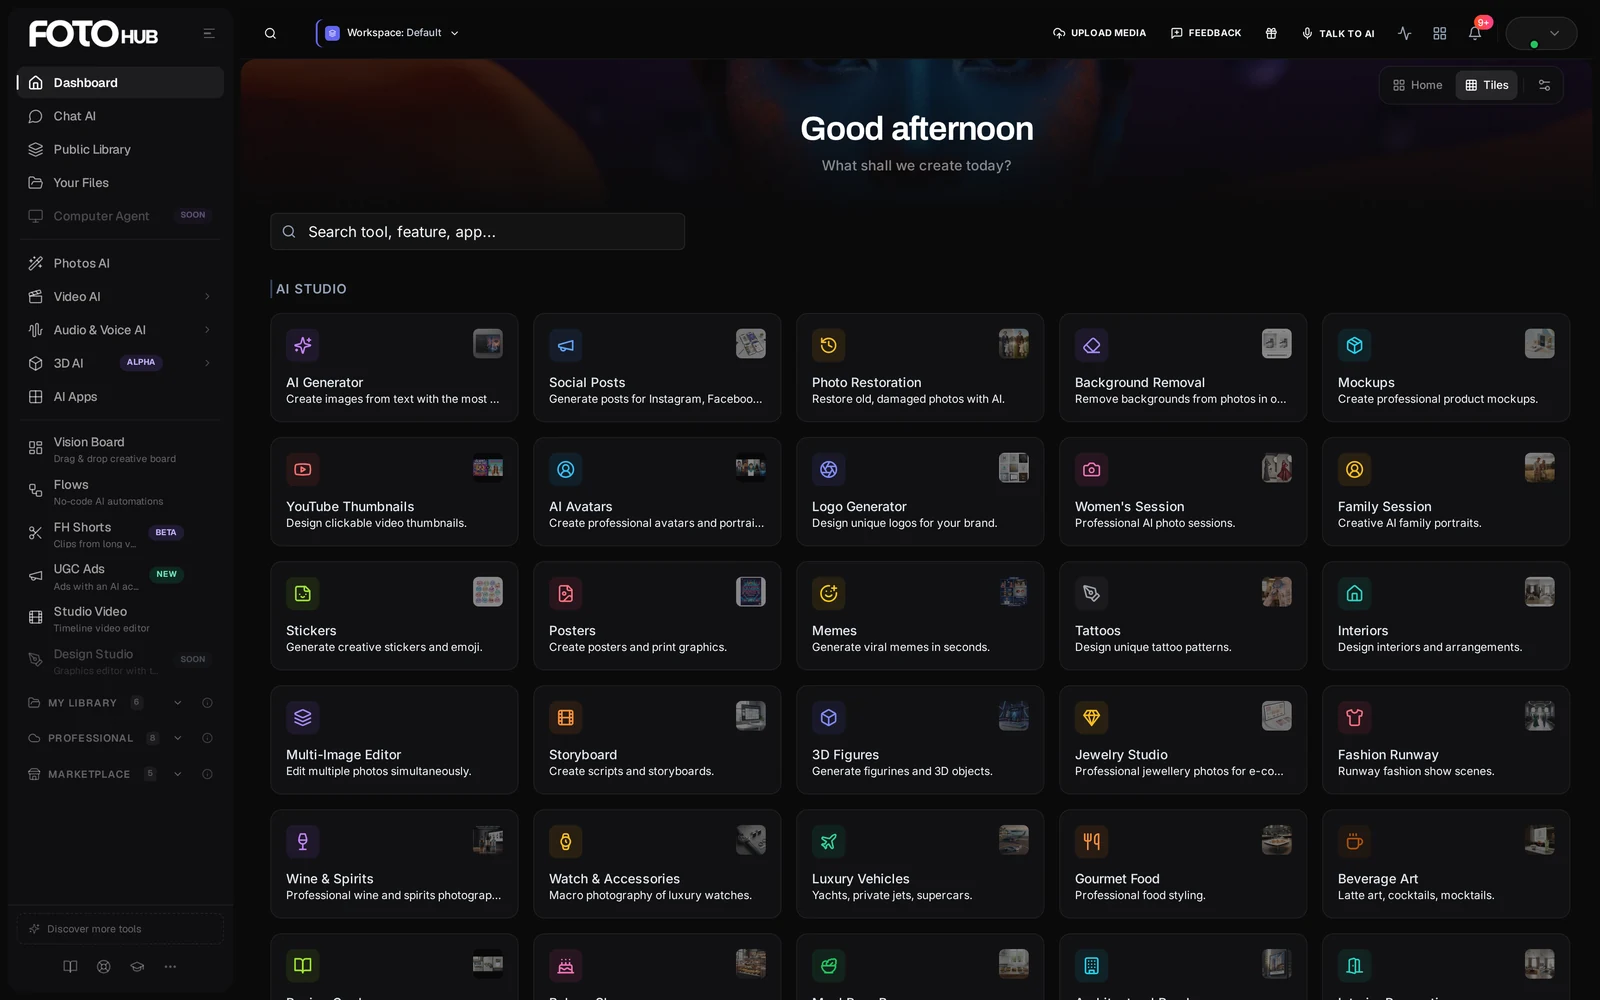Click the Gourmet Food utensils icon
This screenshot has height=1000, width=1600.
[x=1091, y=841]
